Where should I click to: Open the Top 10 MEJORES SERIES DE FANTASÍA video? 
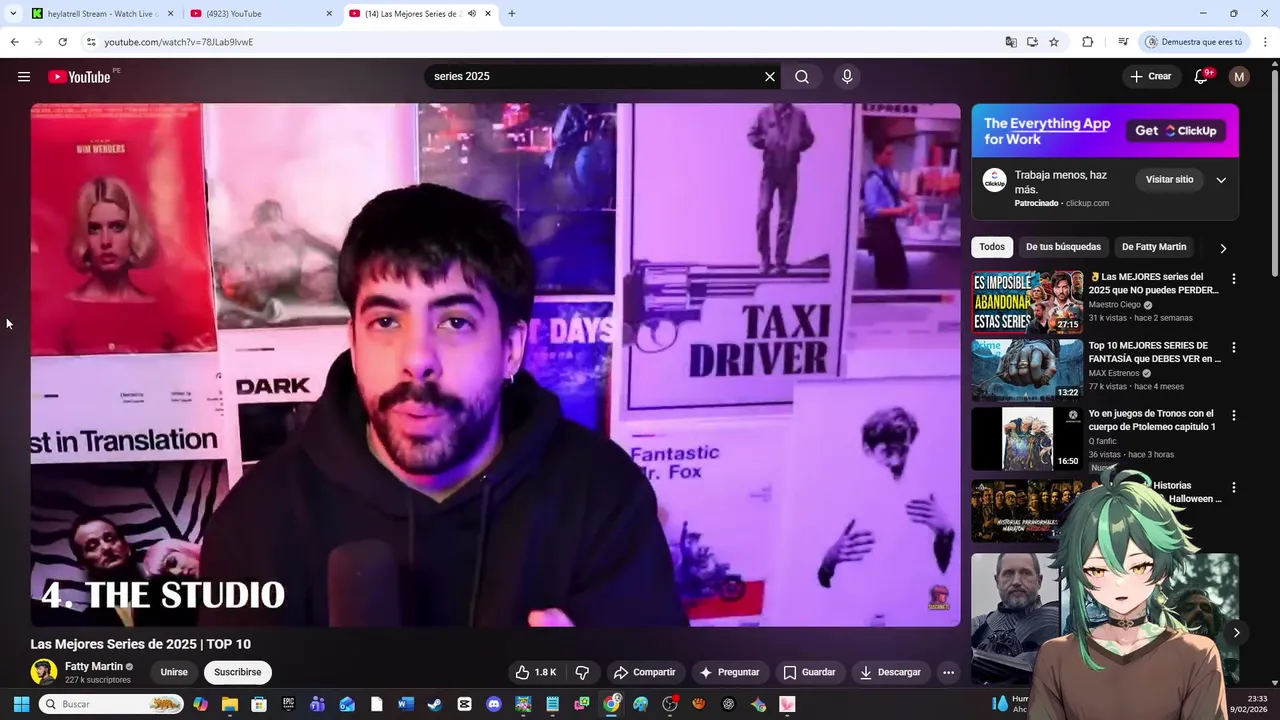(1155, 352)
